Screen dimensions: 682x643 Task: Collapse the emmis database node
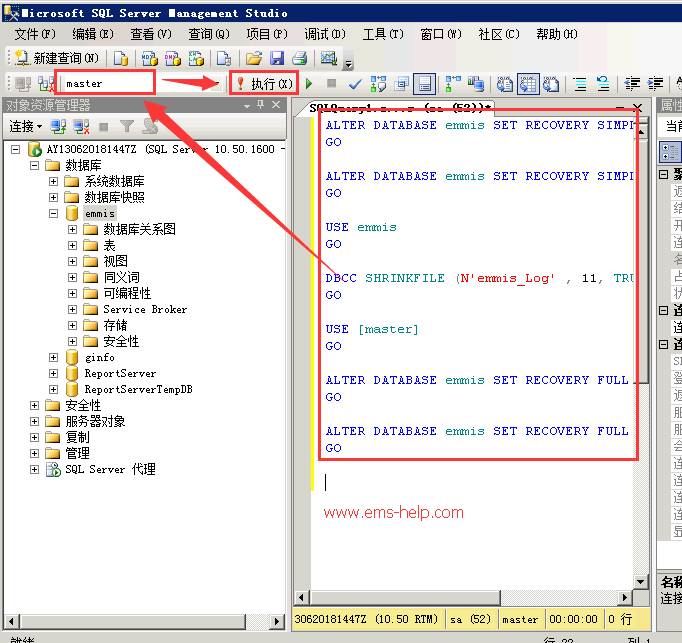pos(53,214)
